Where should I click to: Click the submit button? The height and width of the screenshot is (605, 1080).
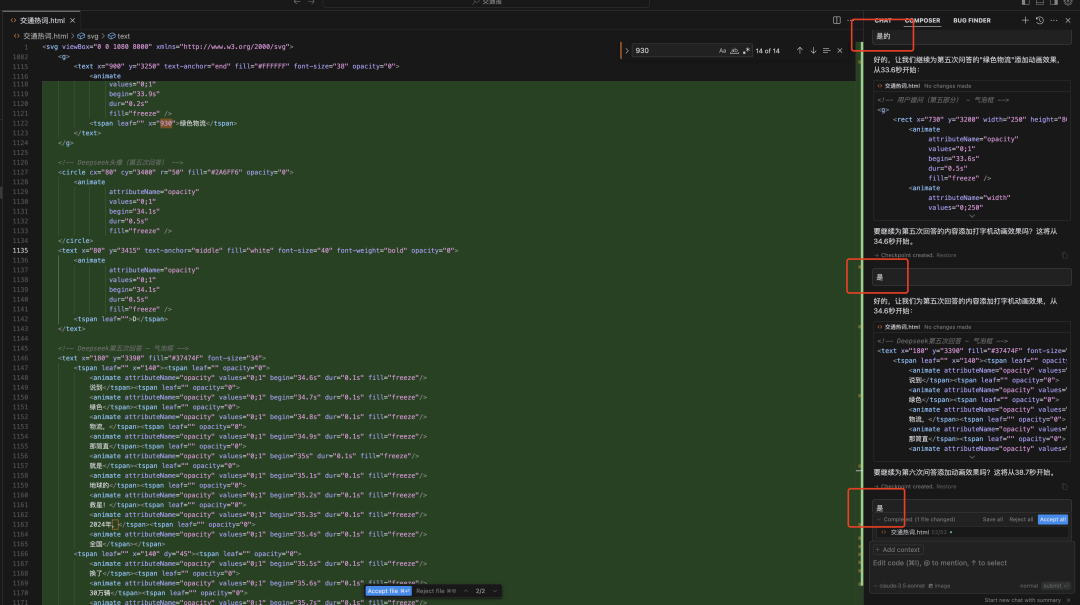tap(1055, 586)
